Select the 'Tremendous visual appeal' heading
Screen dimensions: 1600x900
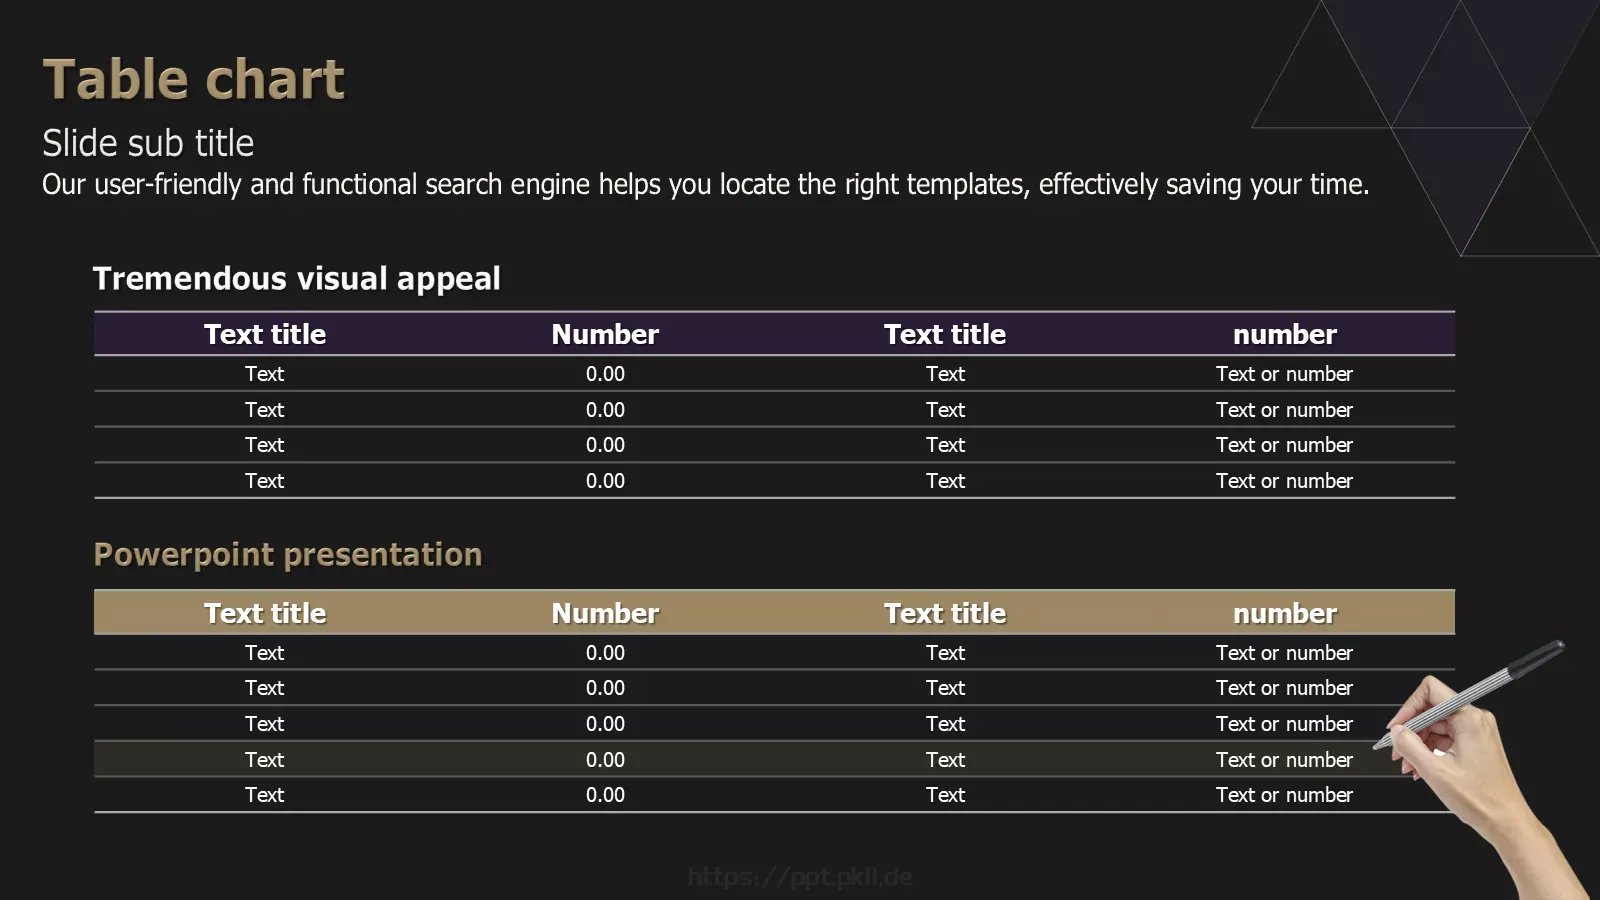[x=296, y=278]
